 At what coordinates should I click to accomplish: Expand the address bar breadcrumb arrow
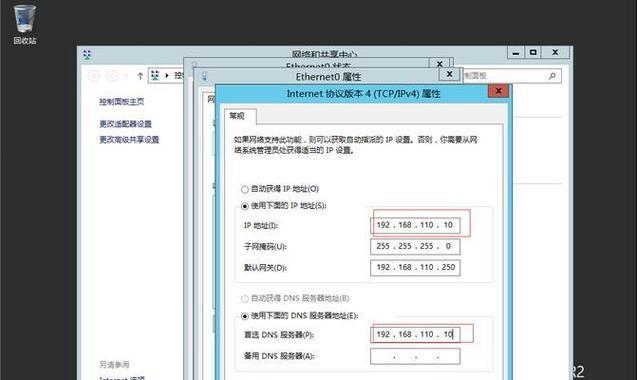(167, 76)
